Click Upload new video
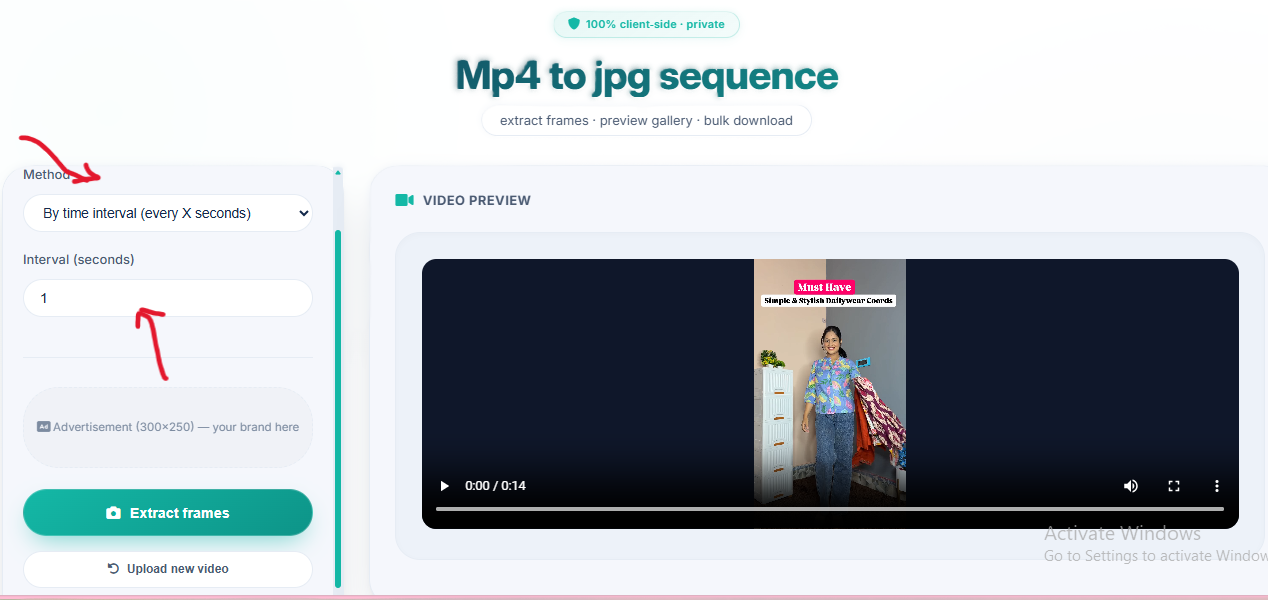This screenshot has width=1268, height=600. (x=167, y=568)
